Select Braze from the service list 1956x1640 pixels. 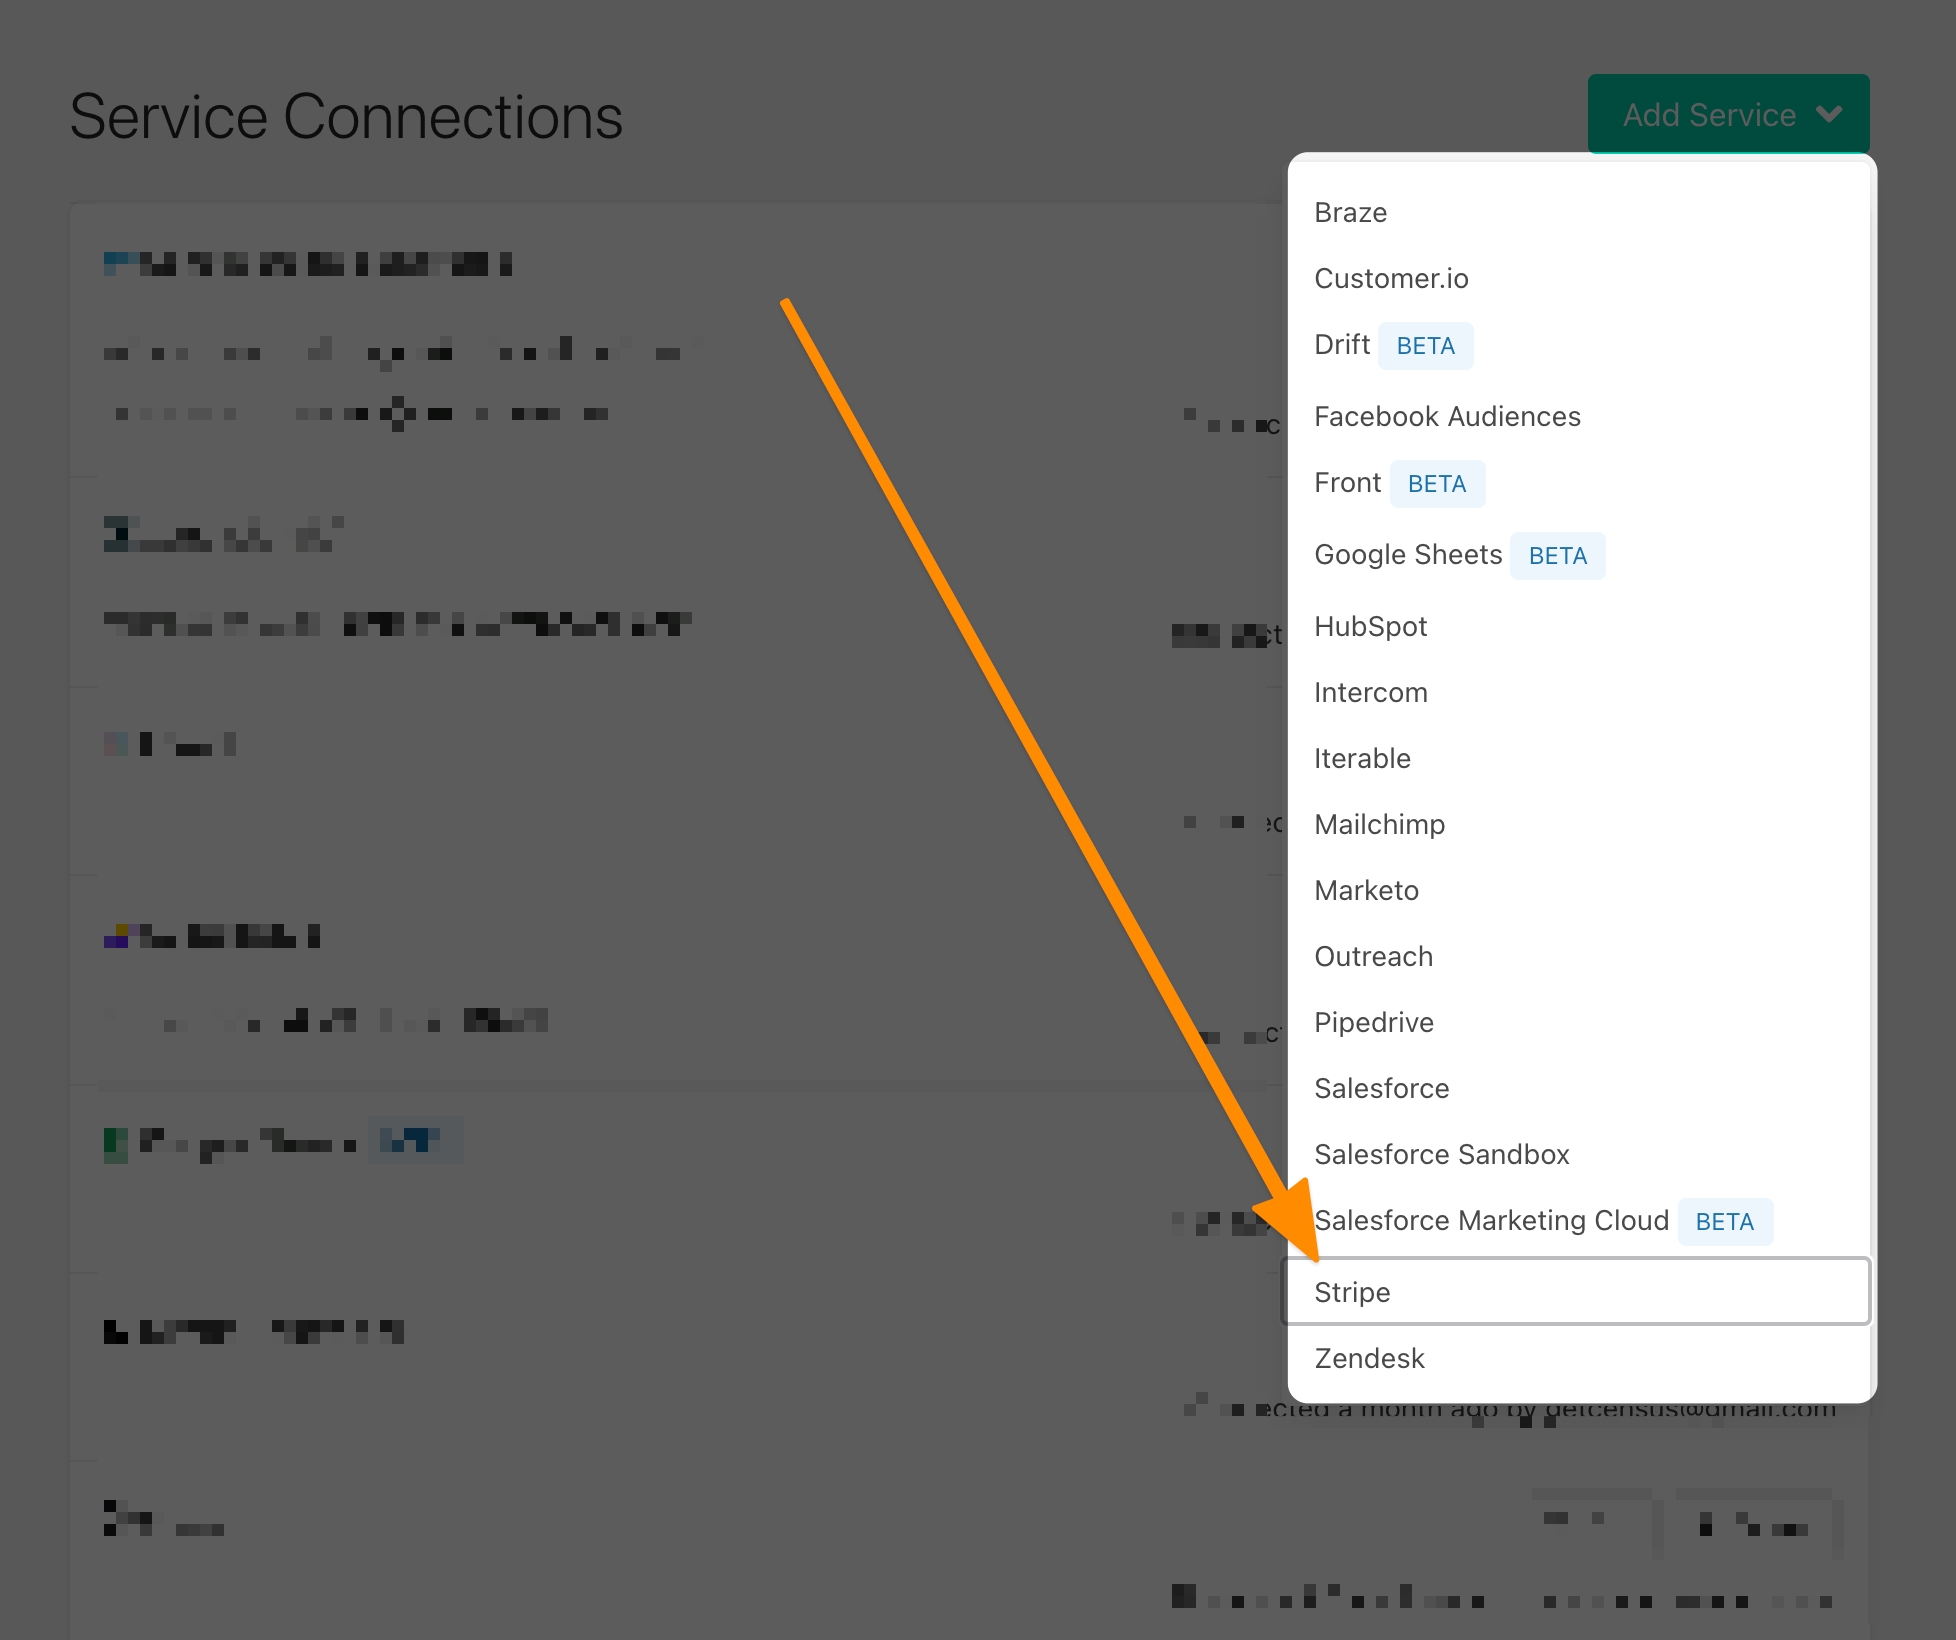pyautogui.click(x=1580, y=212)
